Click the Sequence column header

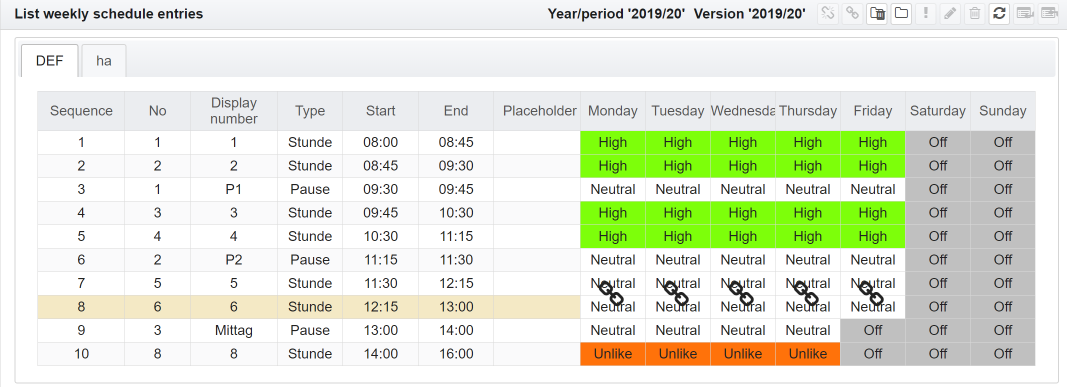coord(81,111)
